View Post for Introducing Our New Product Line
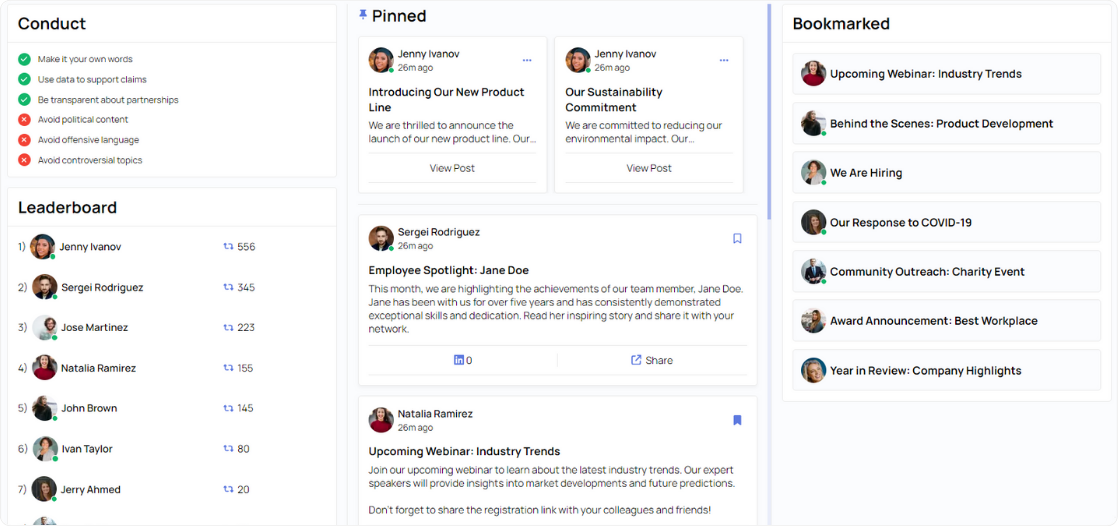Screen dimensions: 1118x526 click(452, 168)
